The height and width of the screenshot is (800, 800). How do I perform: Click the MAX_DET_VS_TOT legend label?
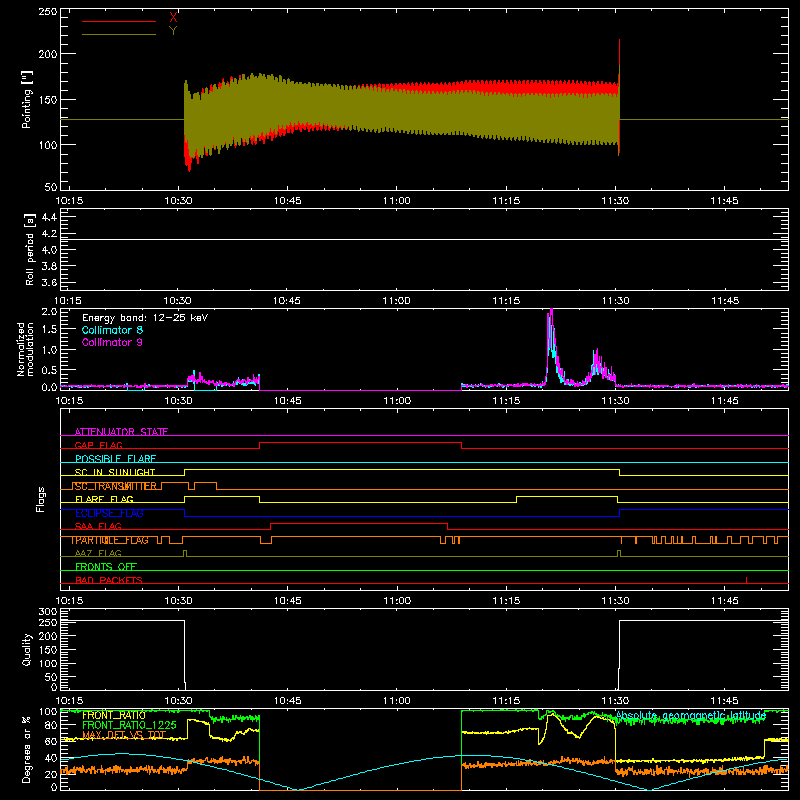pos(124,735)
